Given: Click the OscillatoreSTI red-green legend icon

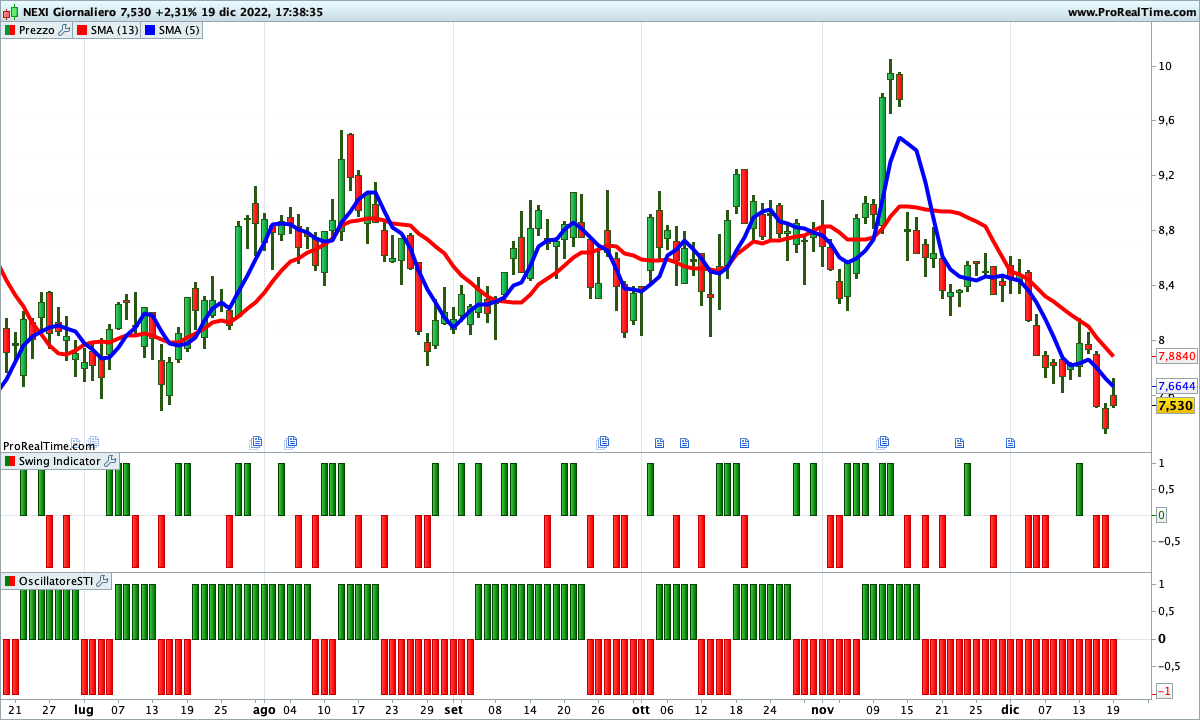Looking at the screenshot, I should (10, 581).
